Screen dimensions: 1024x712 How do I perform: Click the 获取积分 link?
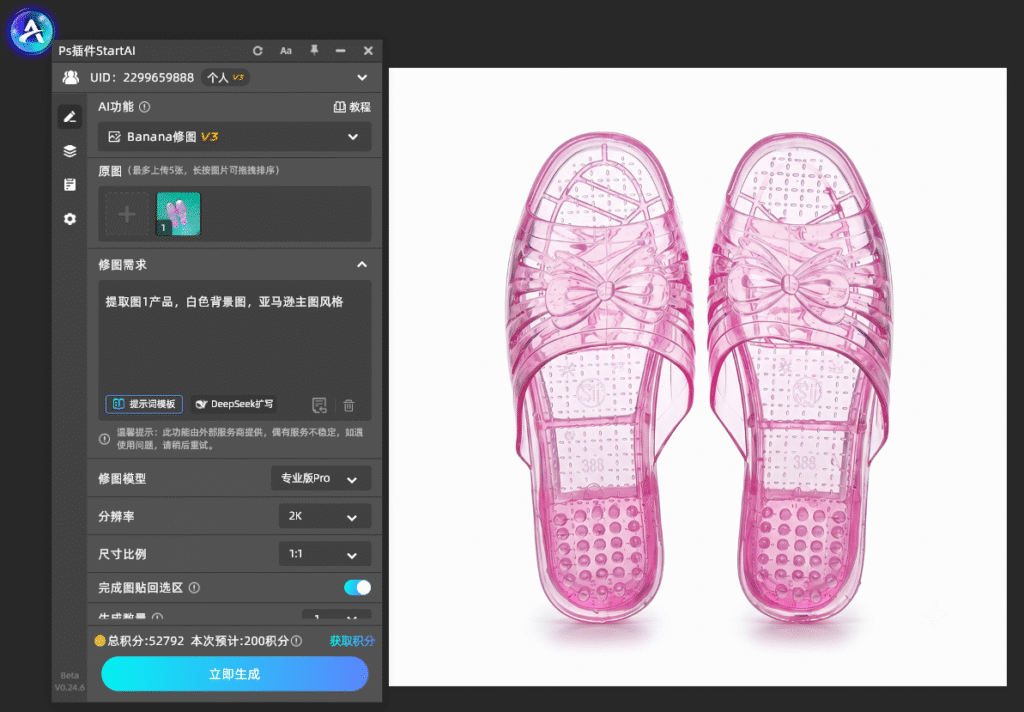pos(352,641)
